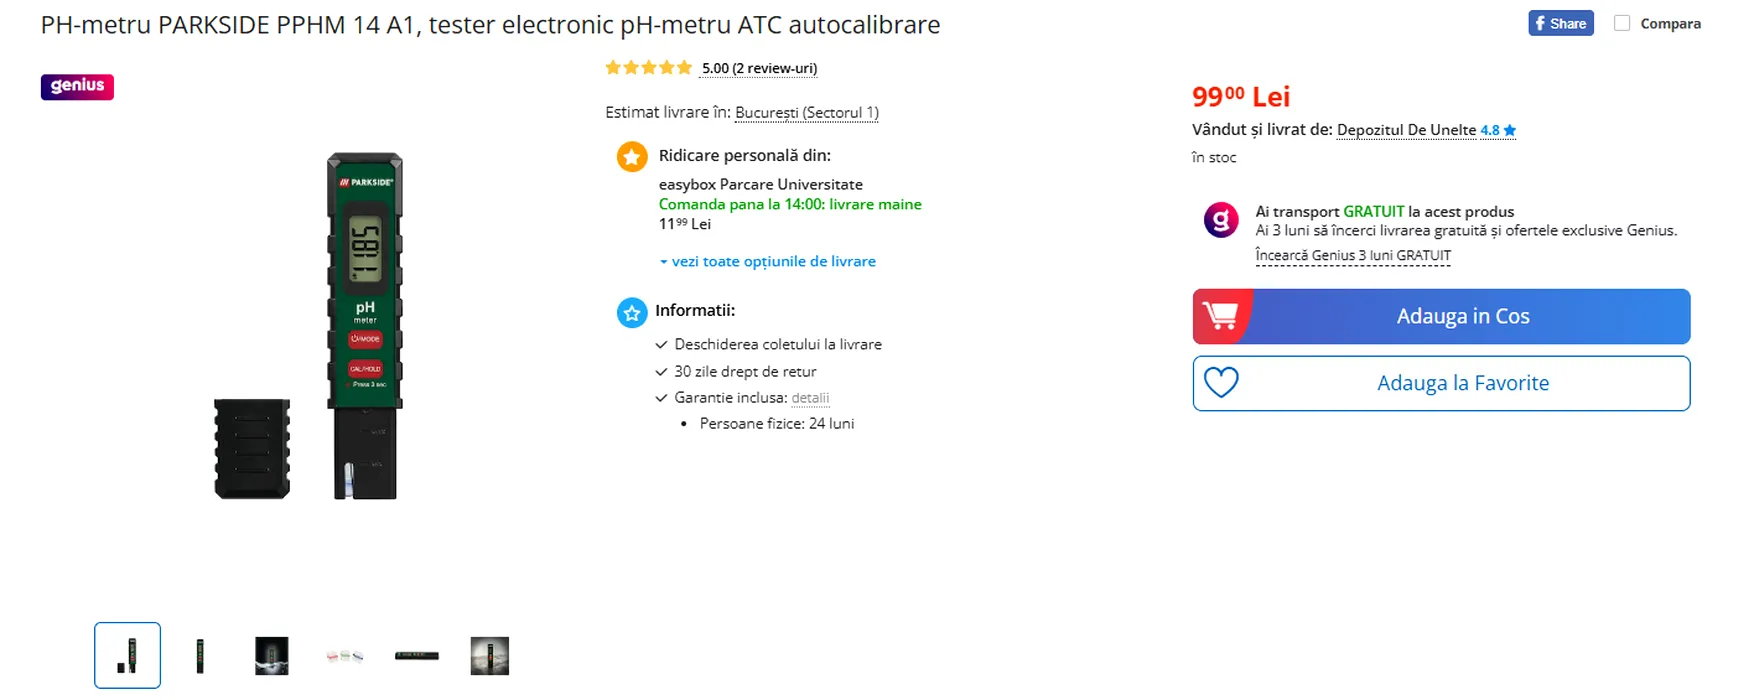Click the five-star rating icons
Viewport: 1754px width, 700px height.
(648, 68)
